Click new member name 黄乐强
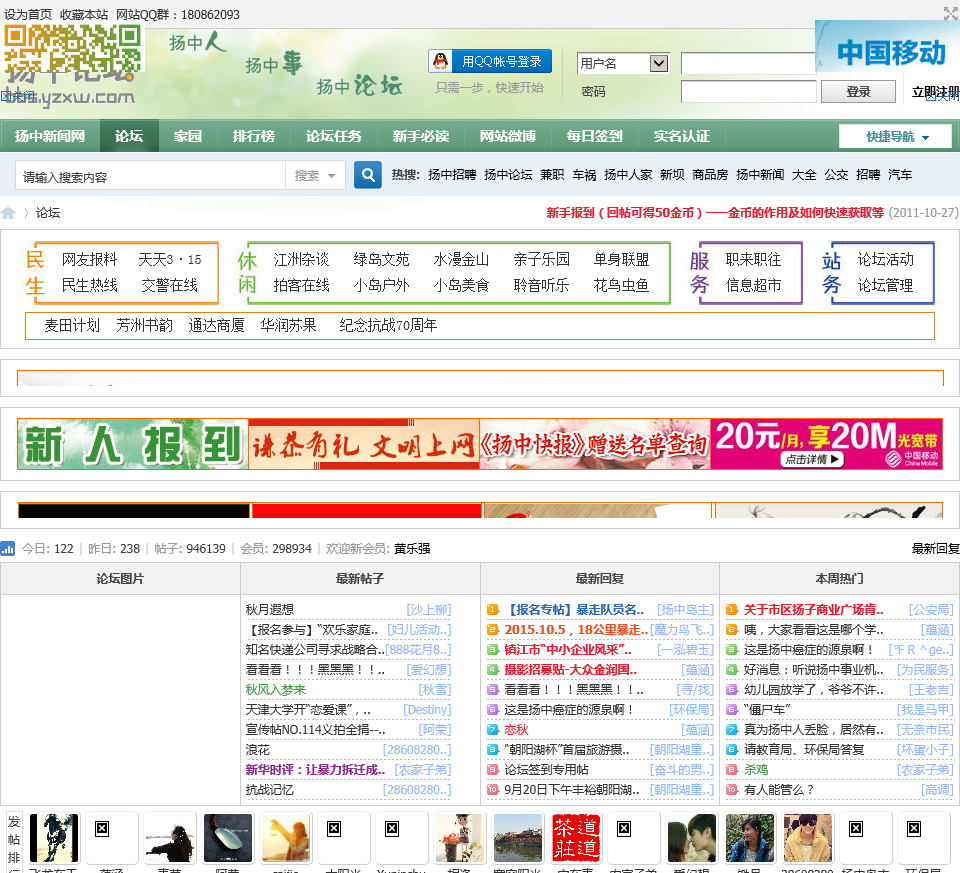Image resolution: width=960 pixels, height=873 pixels. coord(412,549)
